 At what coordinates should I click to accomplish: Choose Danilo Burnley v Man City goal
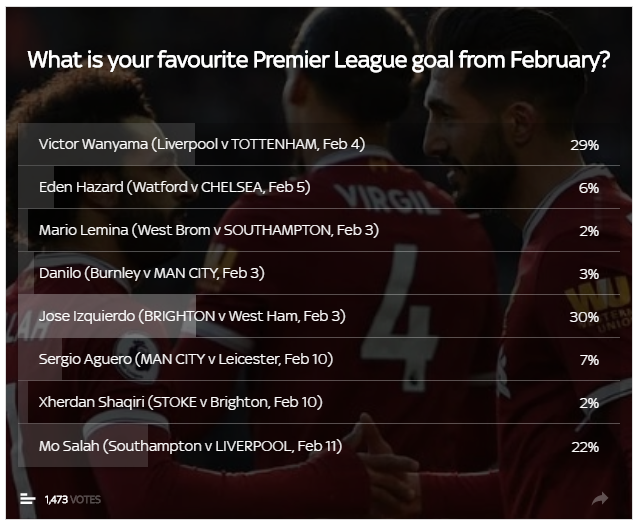[319, 273]
